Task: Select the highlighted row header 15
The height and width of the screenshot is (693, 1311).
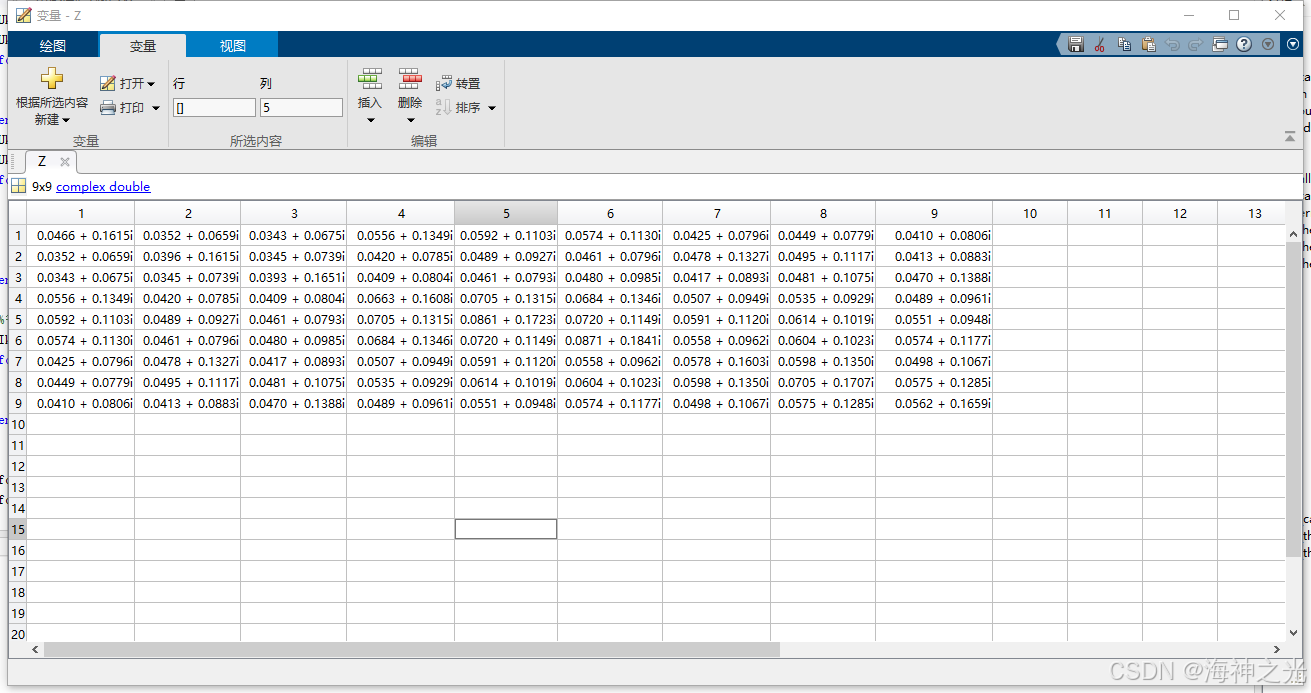Action: 17,529
